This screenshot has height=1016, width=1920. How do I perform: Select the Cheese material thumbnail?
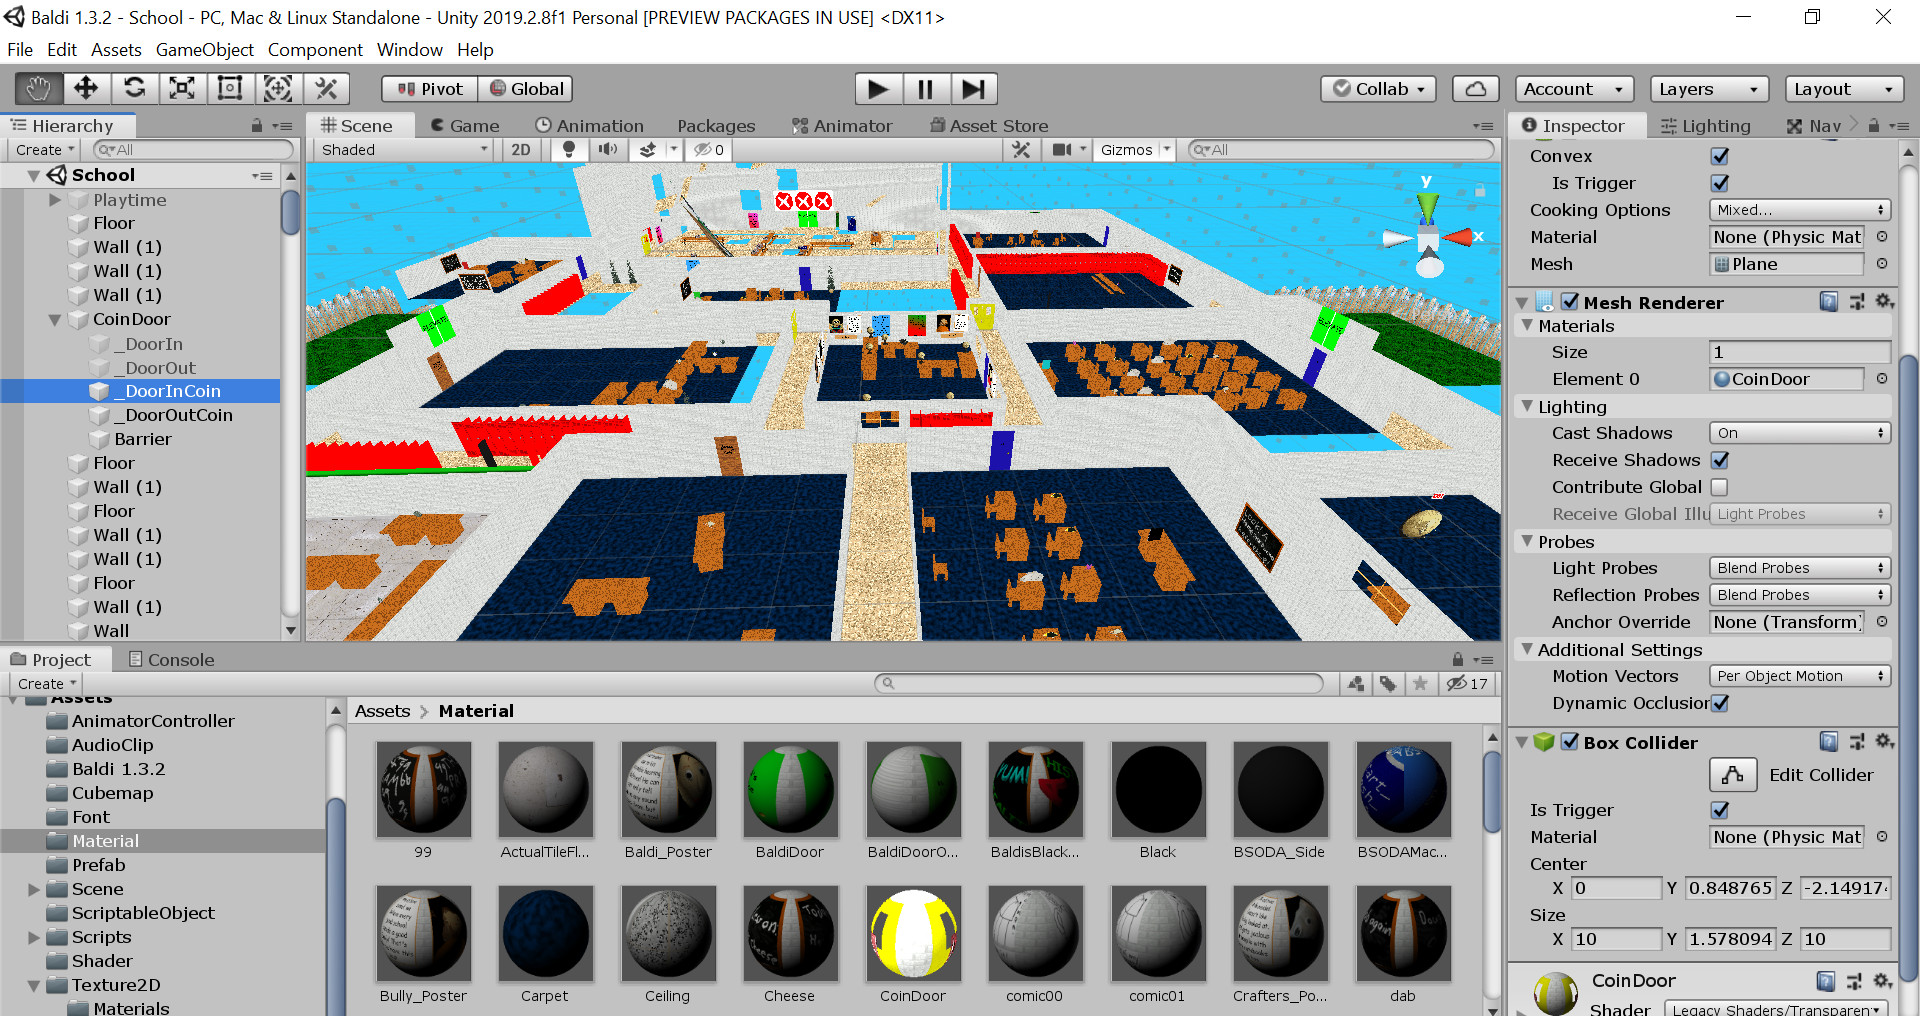(x=790, y=933)
